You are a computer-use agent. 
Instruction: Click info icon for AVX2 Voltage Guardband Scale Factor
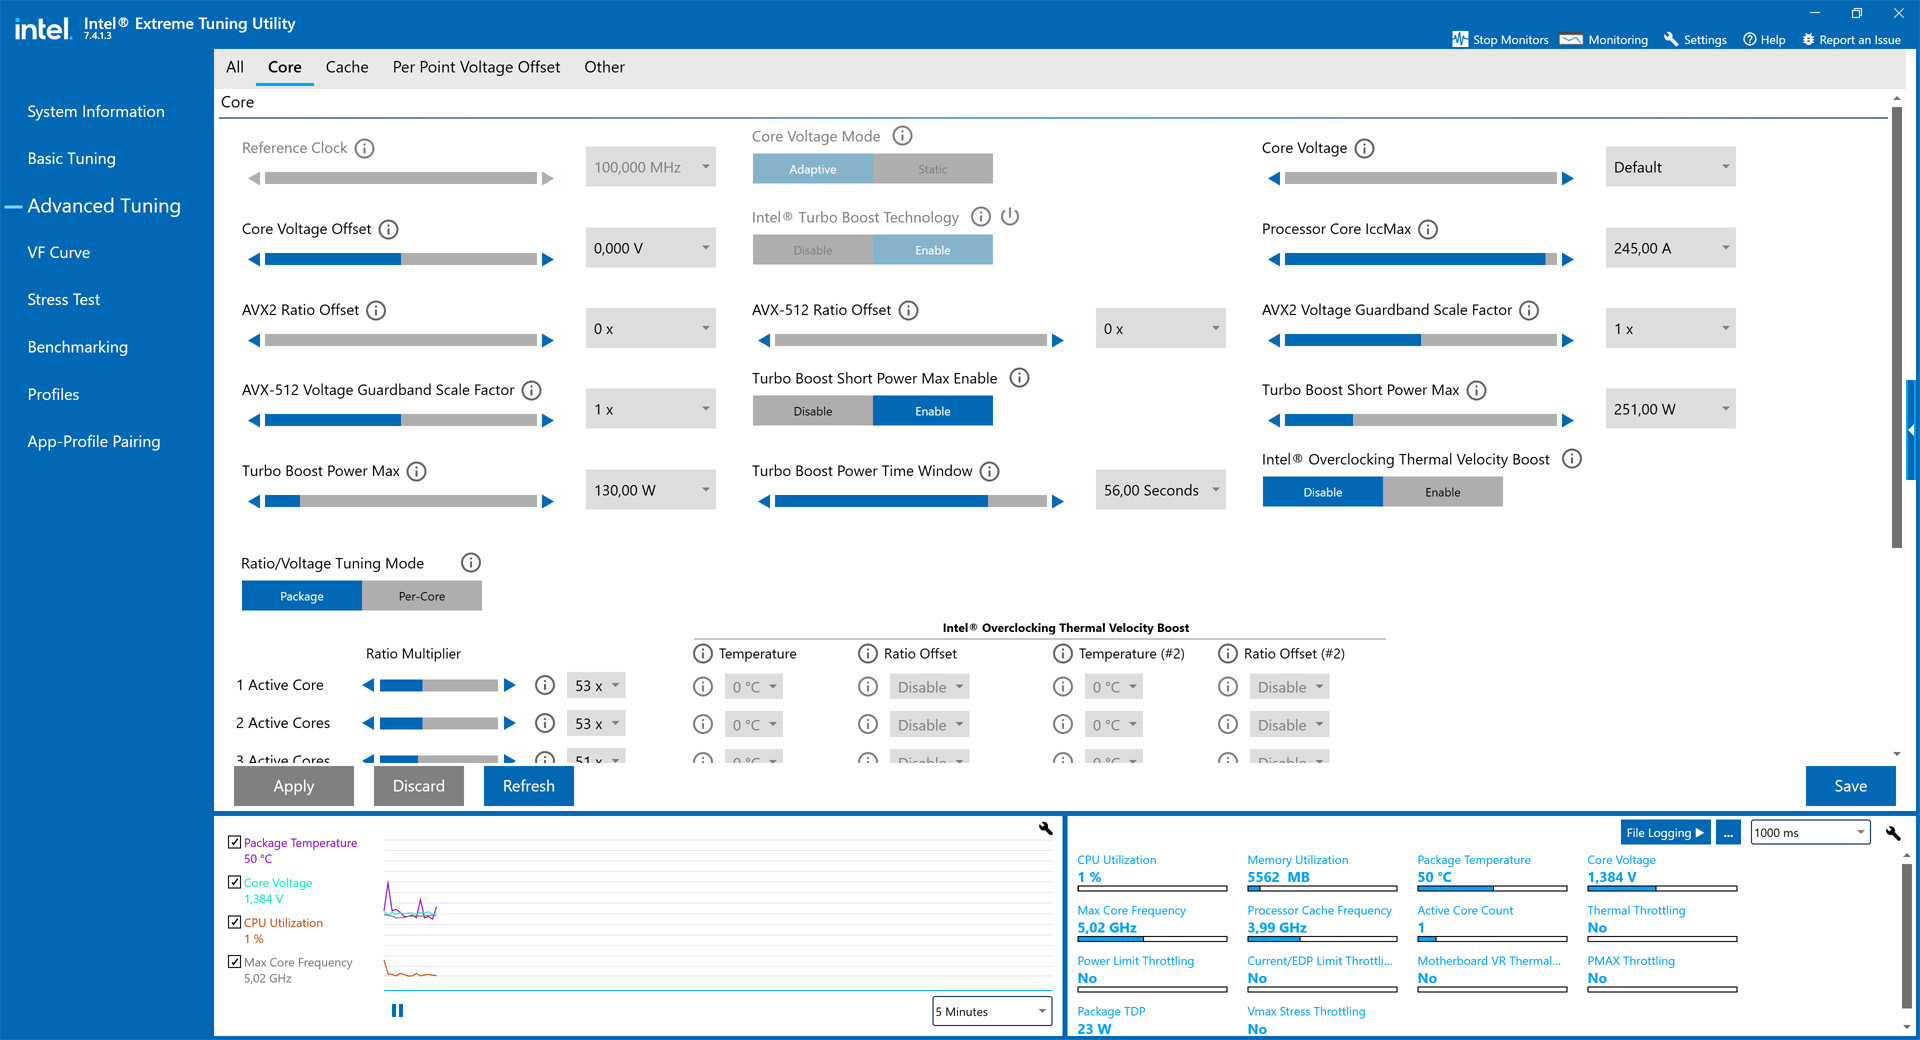[x=1529, y=310]
